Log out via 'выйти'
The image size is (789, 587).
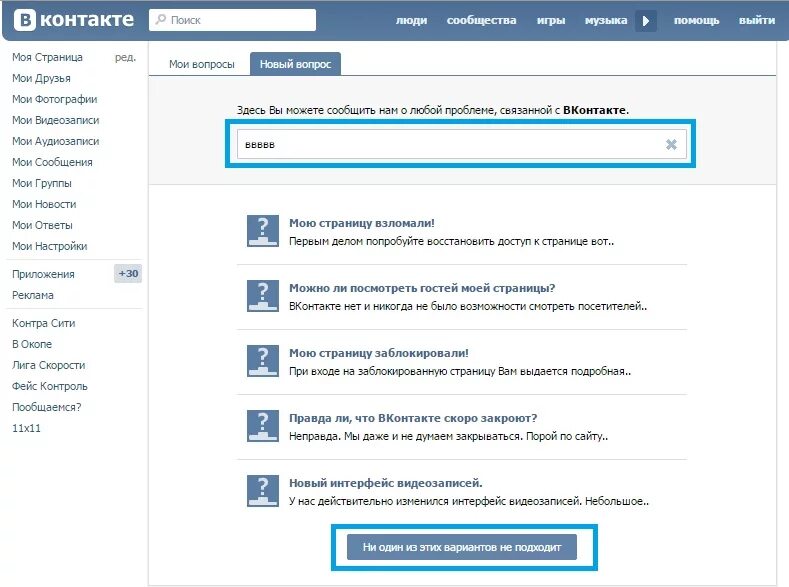[757, 21]
